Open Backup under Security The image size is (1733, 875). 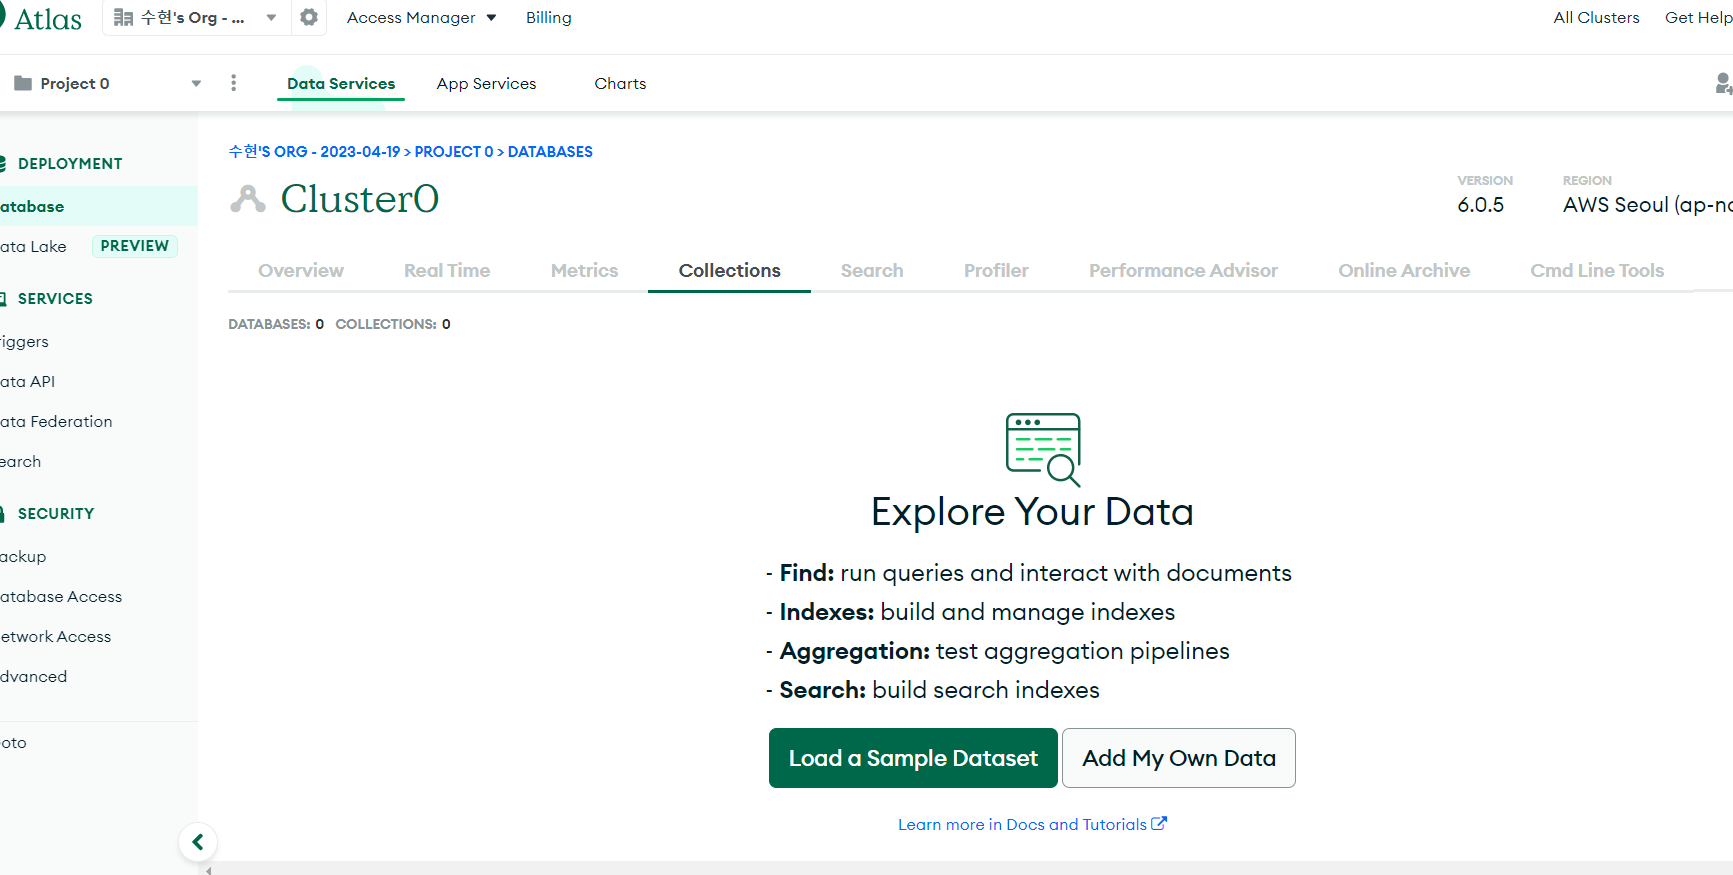pos(23,556)
